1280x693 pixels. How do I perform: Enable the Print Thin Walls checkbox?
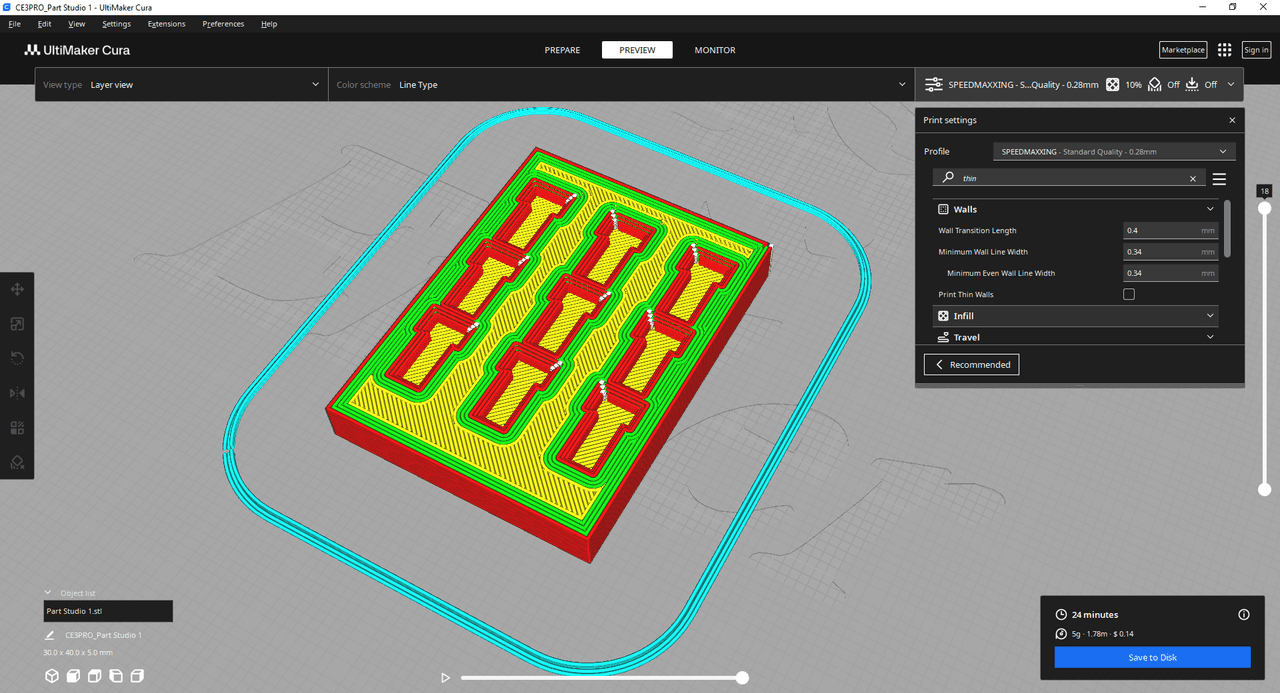coord(1129,294)
